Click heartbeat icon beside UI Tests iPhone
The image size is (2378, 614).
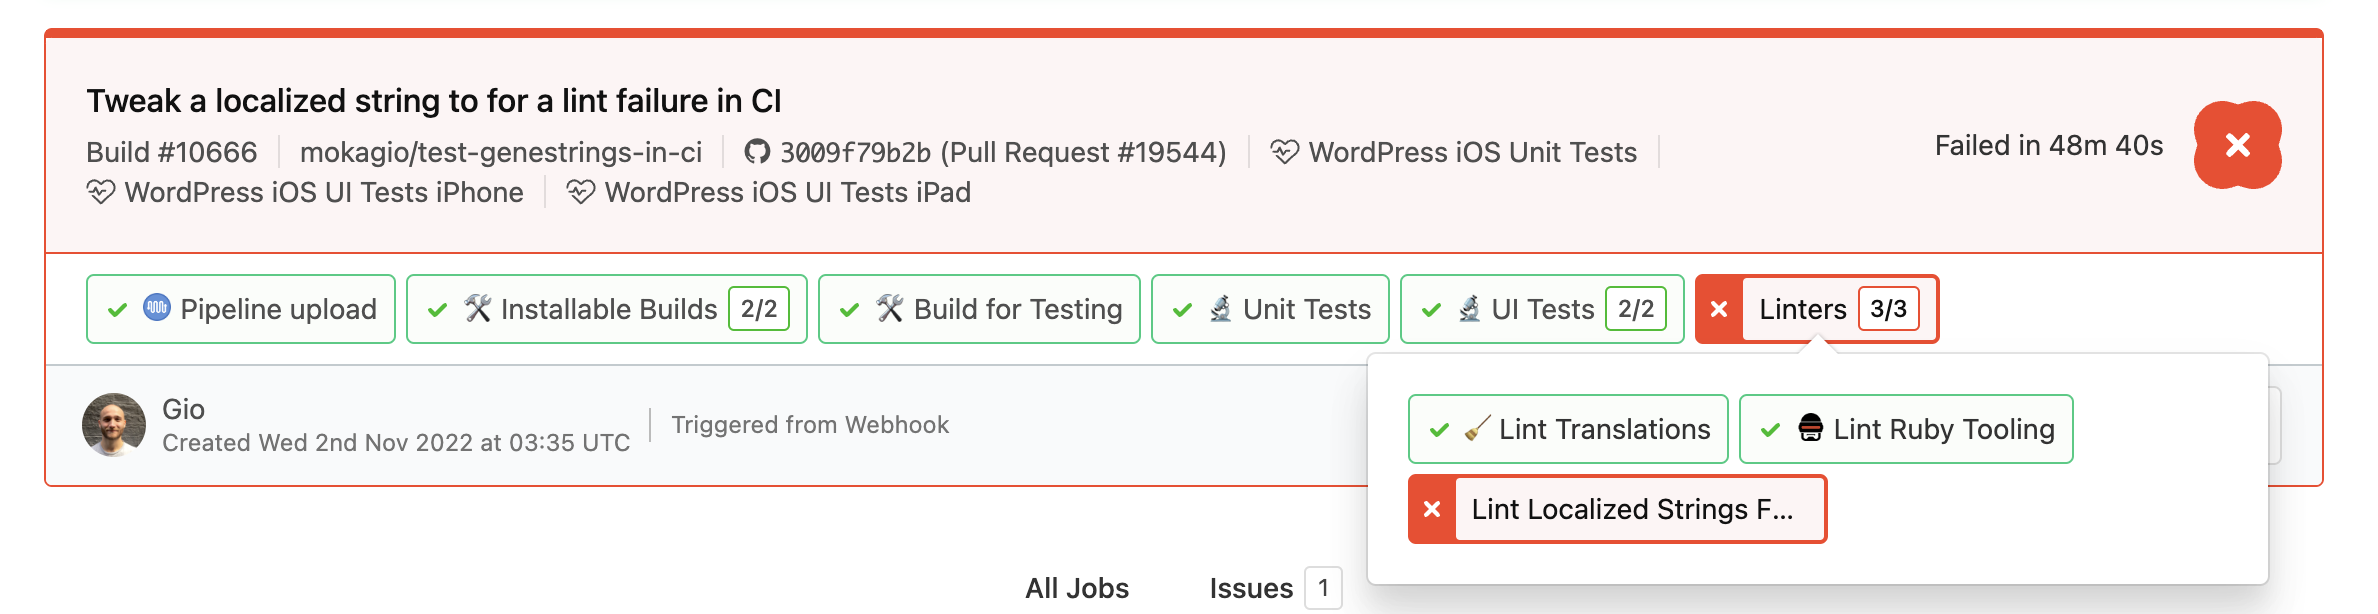(101, 192)
